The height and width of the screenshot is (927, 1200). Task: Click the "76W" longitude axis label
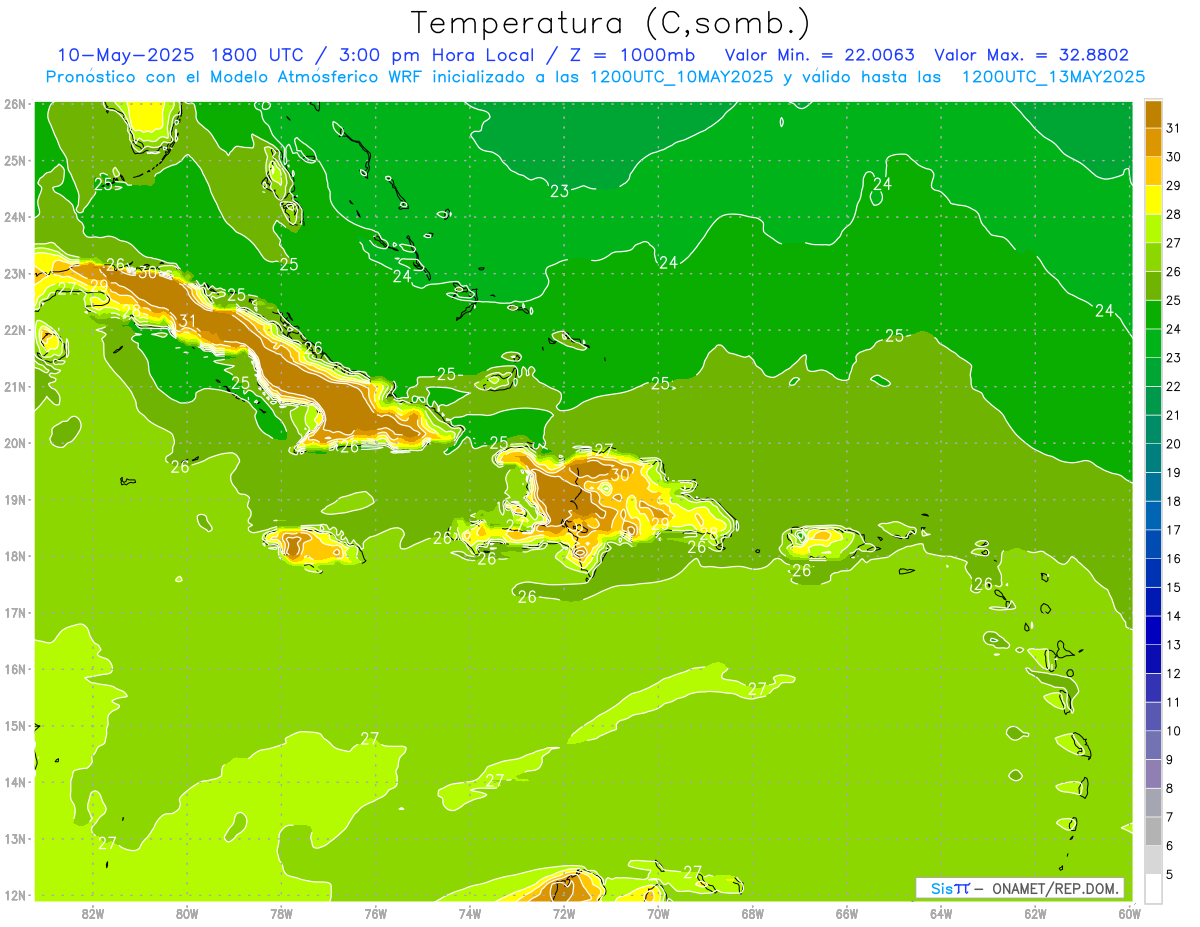(376, 912)
